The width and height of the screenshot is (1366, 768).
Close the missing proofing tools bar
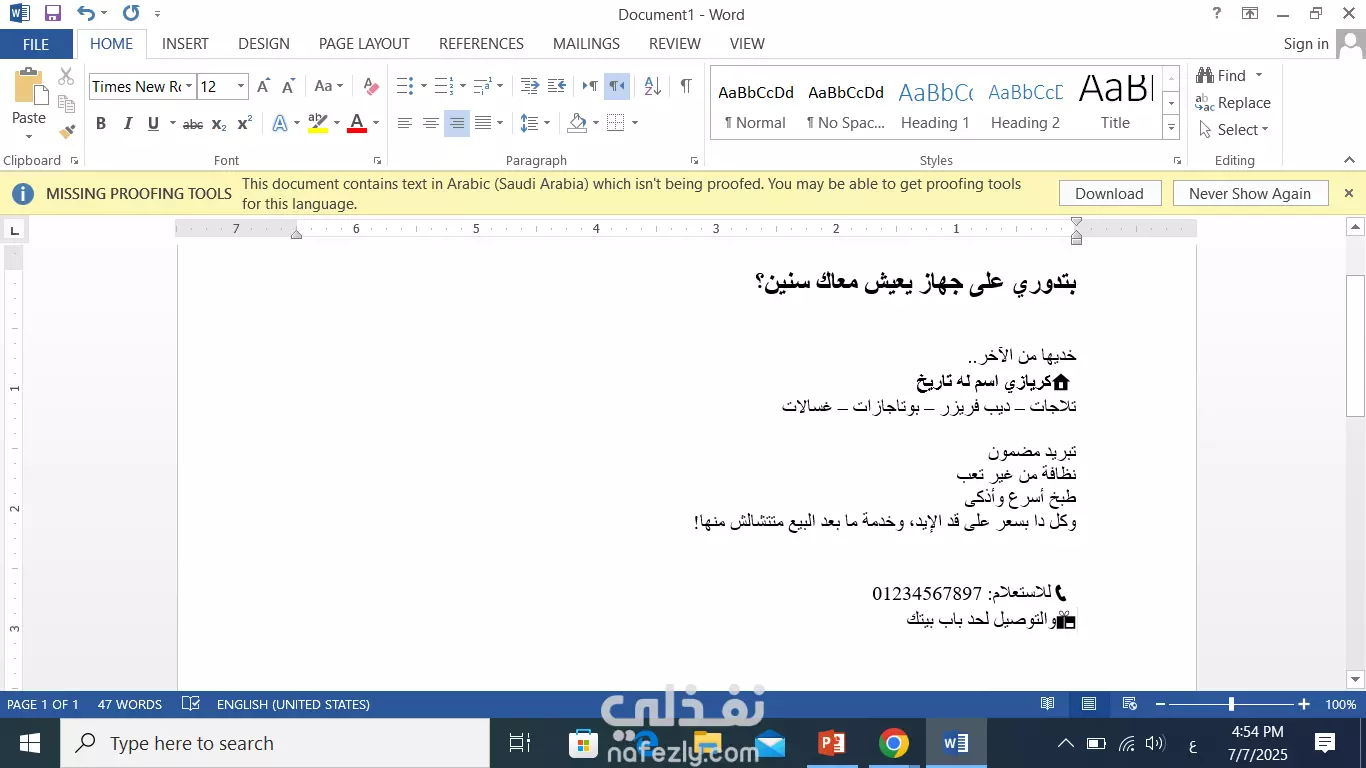tap(1348, 193)
